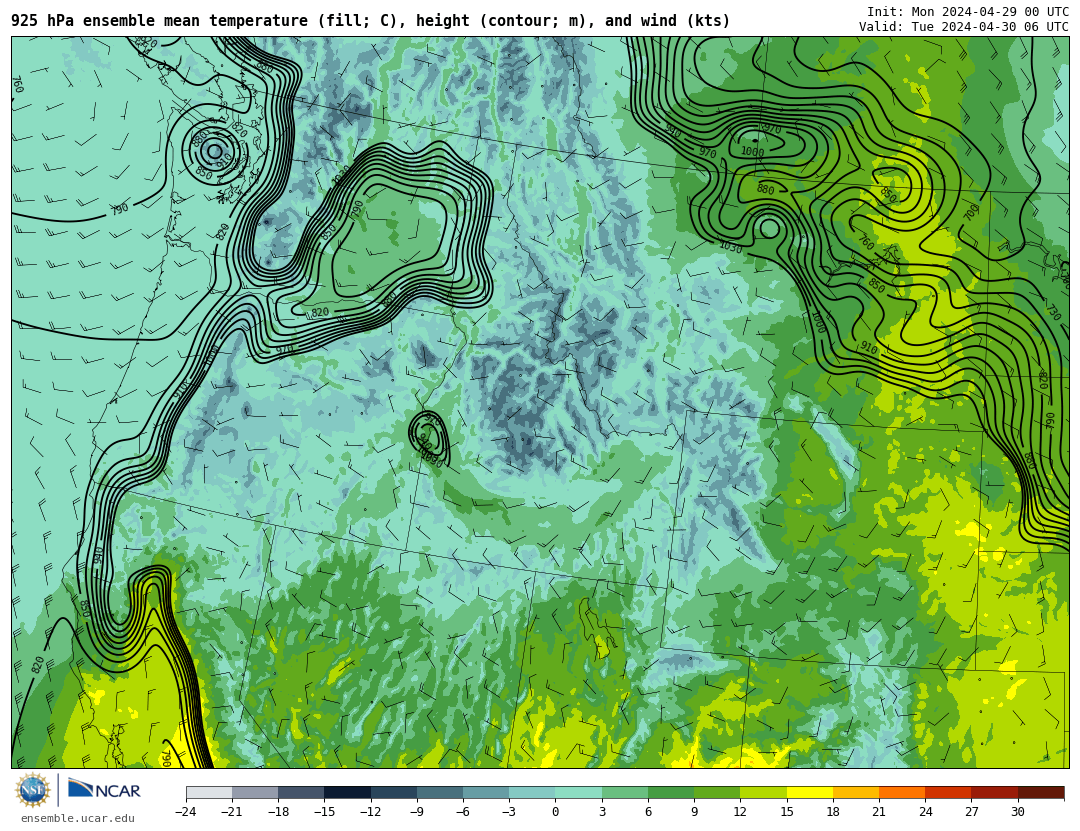The image size is (1080, 831).
Task: Pick the colorbar segment from -12 to -9
Action: [x=394, y=792]
